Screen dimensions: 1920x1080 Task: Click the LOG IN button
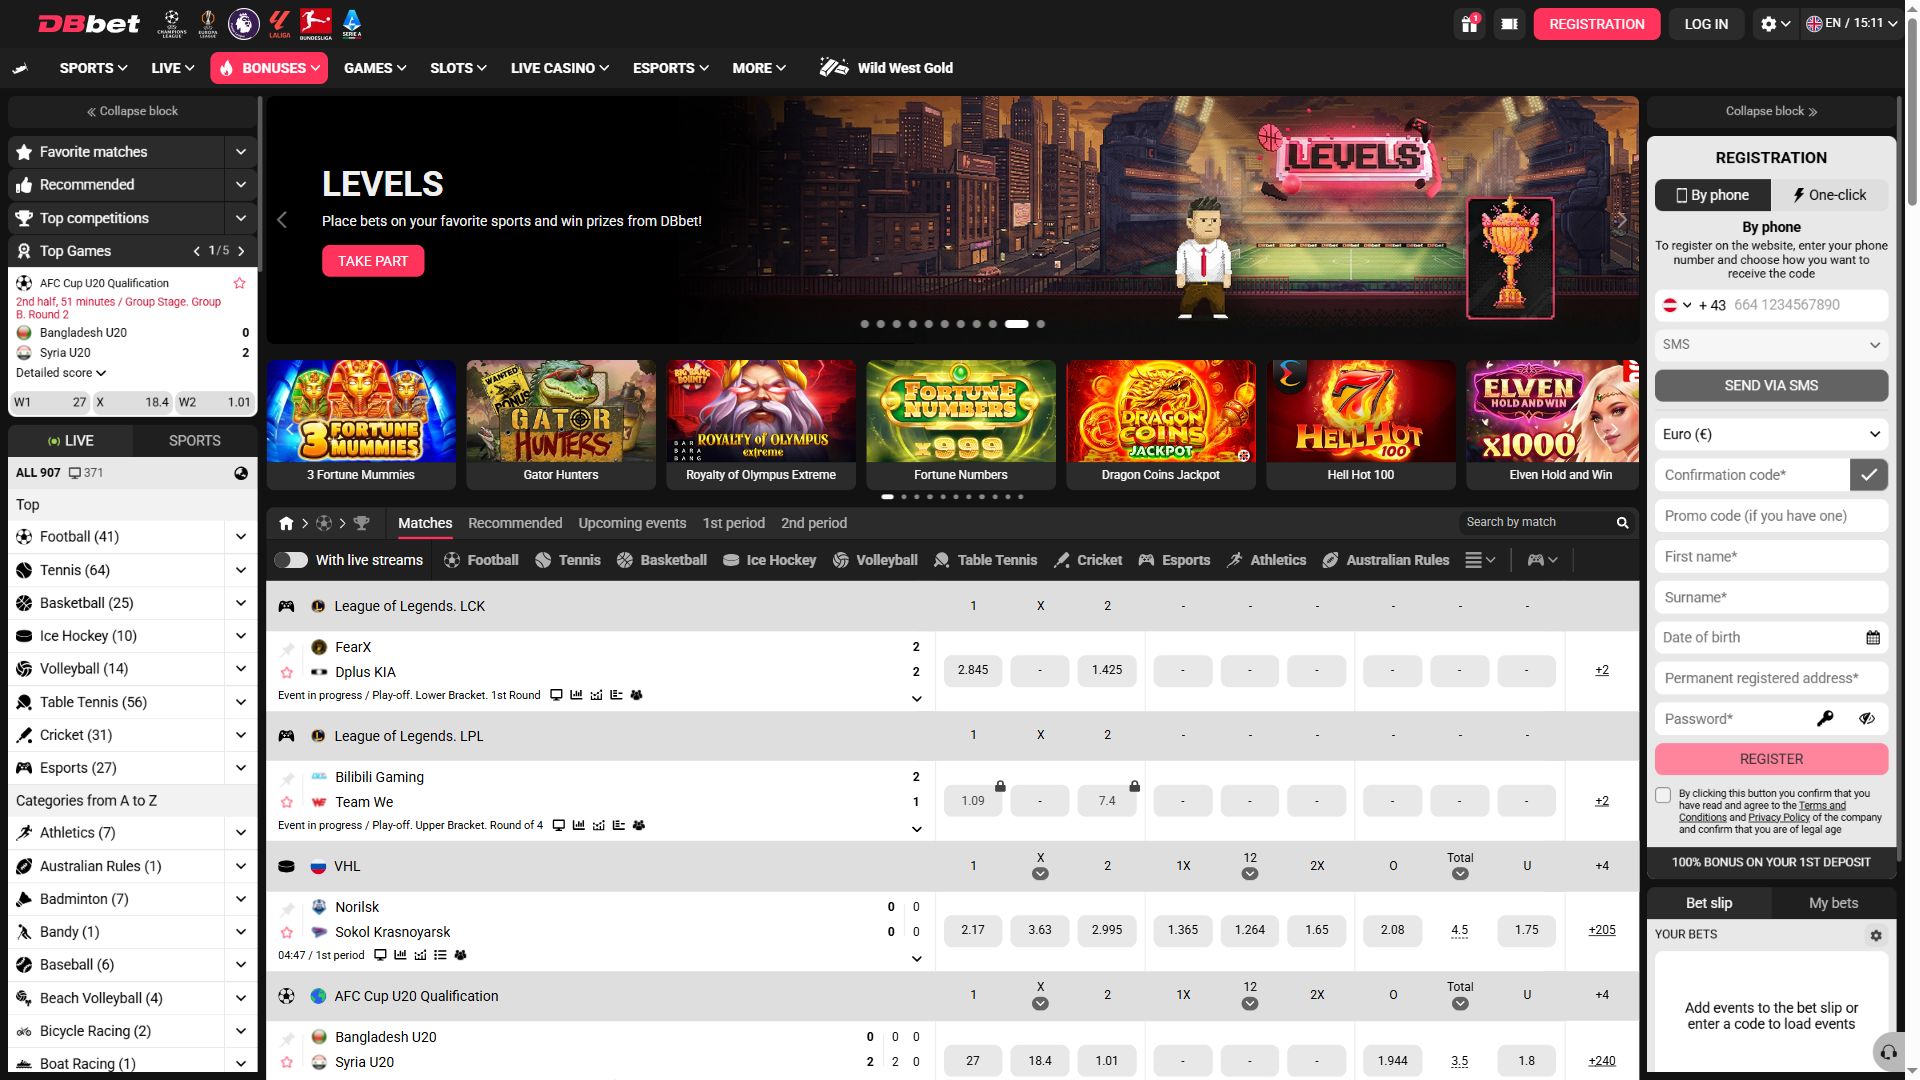1706,24
